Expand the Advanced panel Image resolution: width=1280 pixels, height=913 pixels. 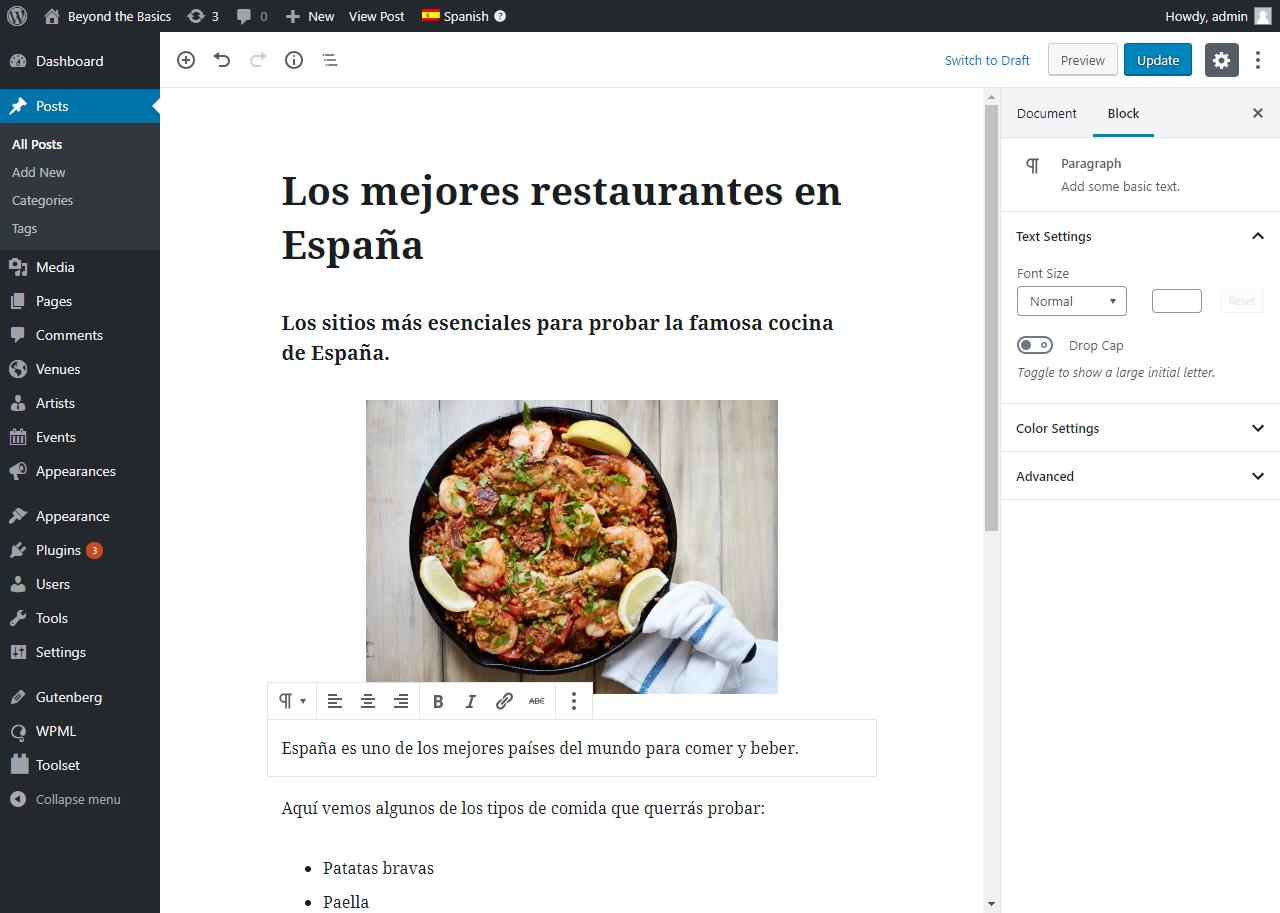pos(1139,476)
